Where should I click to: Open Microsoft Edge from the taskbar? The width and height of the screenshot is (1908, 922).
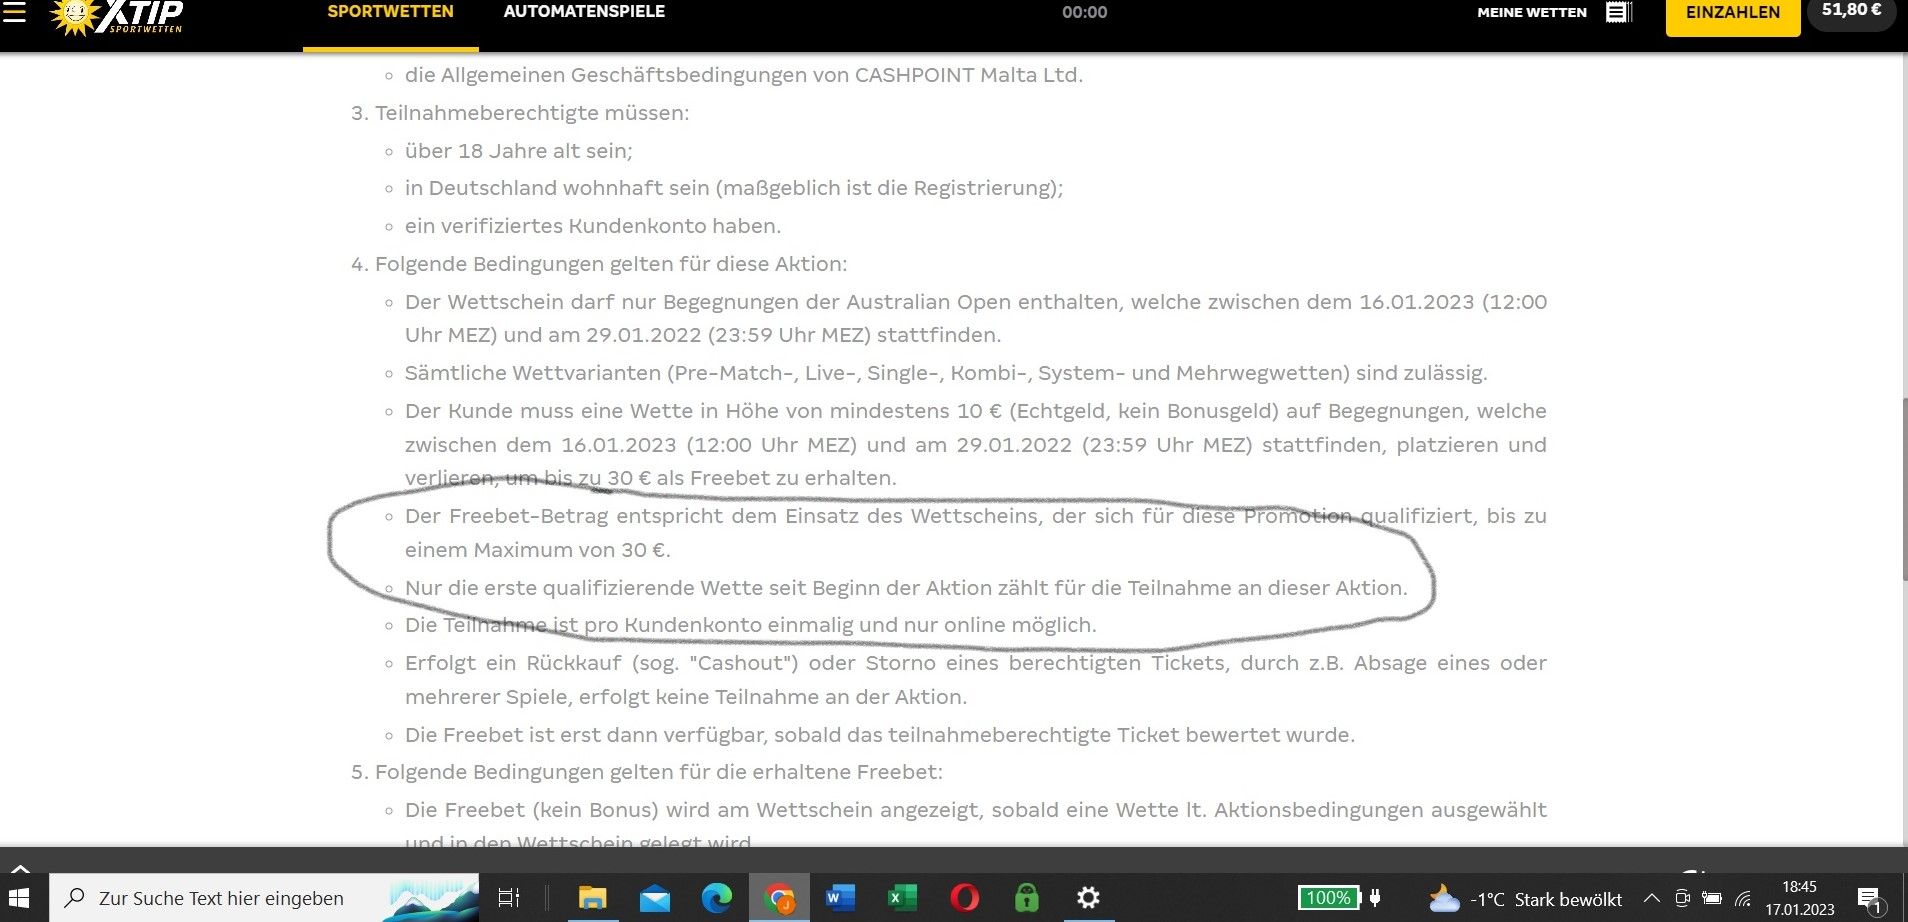point(716,898)
